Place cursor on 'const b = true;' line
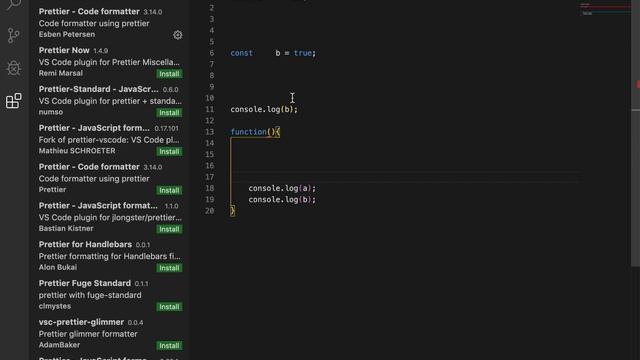Viewport: 640px width, 360px height. click(x=273, y=53)
